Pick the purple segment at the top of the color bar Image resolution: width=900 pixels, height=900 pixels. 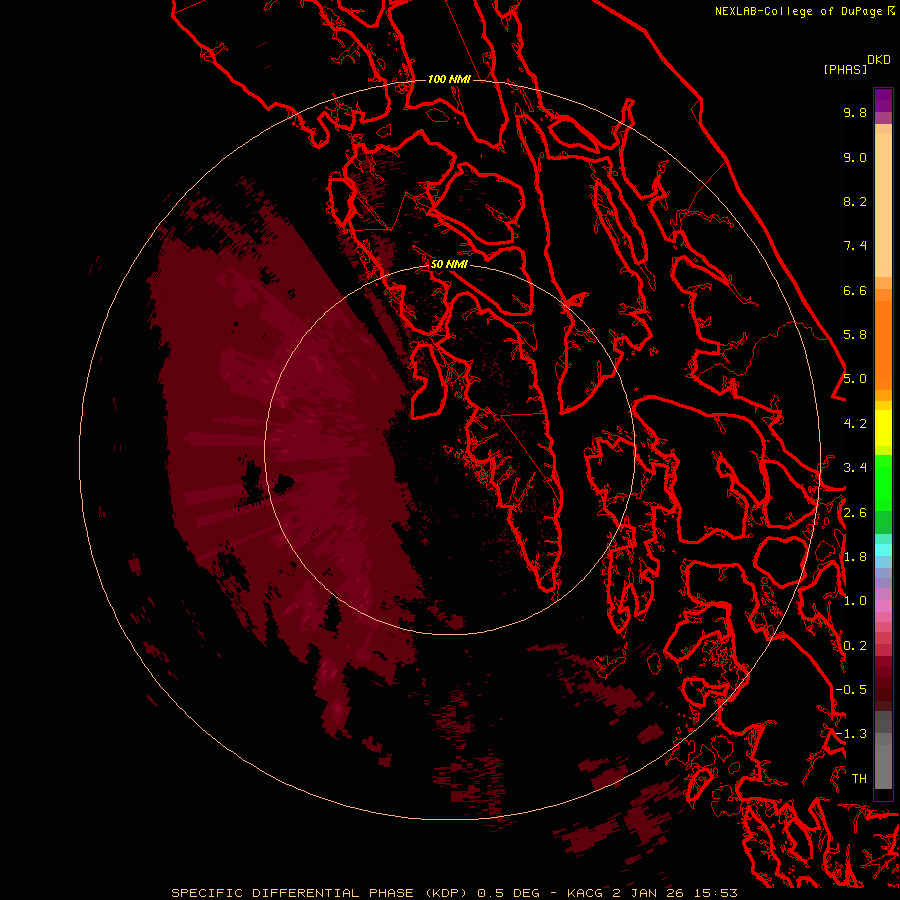[x=883, y=100]
